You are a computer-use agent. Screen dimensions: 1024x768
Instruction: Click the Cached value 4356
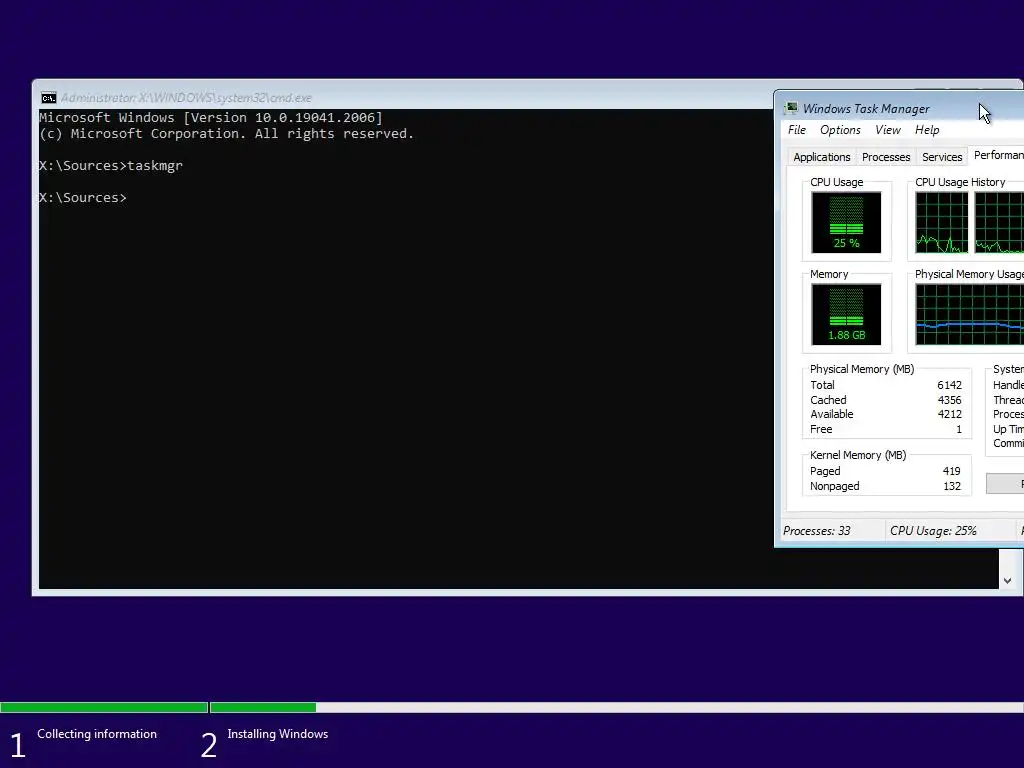(949, 400)
